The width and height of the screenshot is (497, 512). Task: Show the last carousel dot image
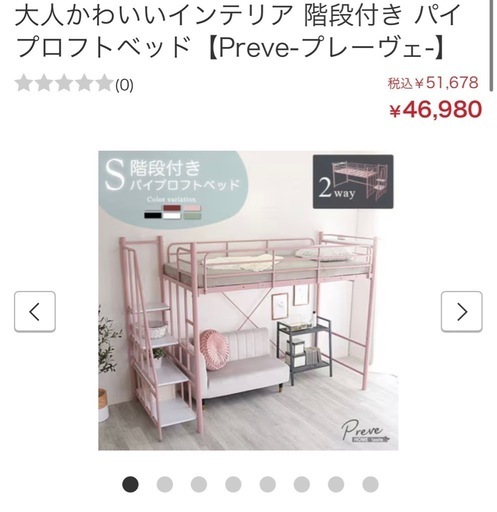(370, 484)
